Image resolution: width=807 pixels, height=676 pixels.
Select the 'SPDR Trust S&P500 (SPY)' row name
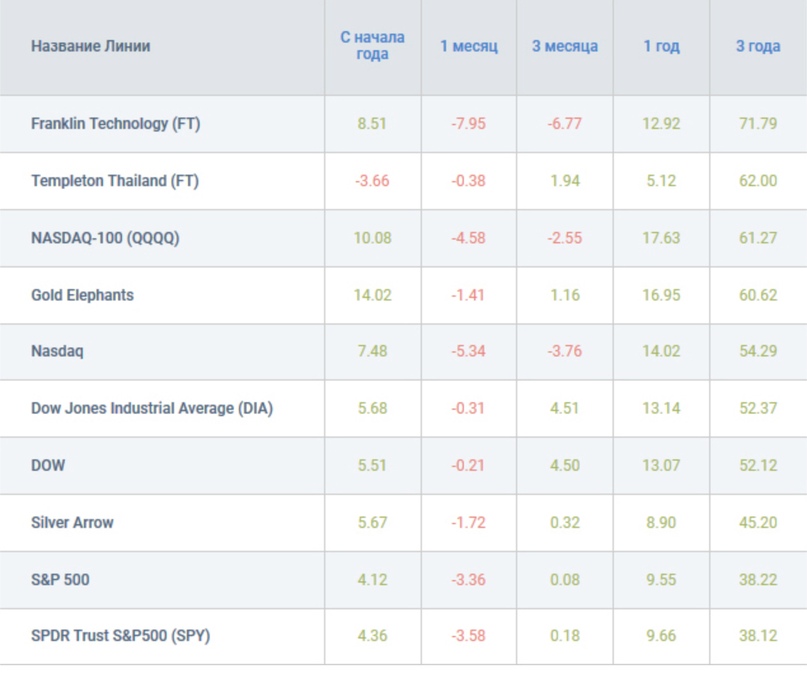click(x=120, y=636)
